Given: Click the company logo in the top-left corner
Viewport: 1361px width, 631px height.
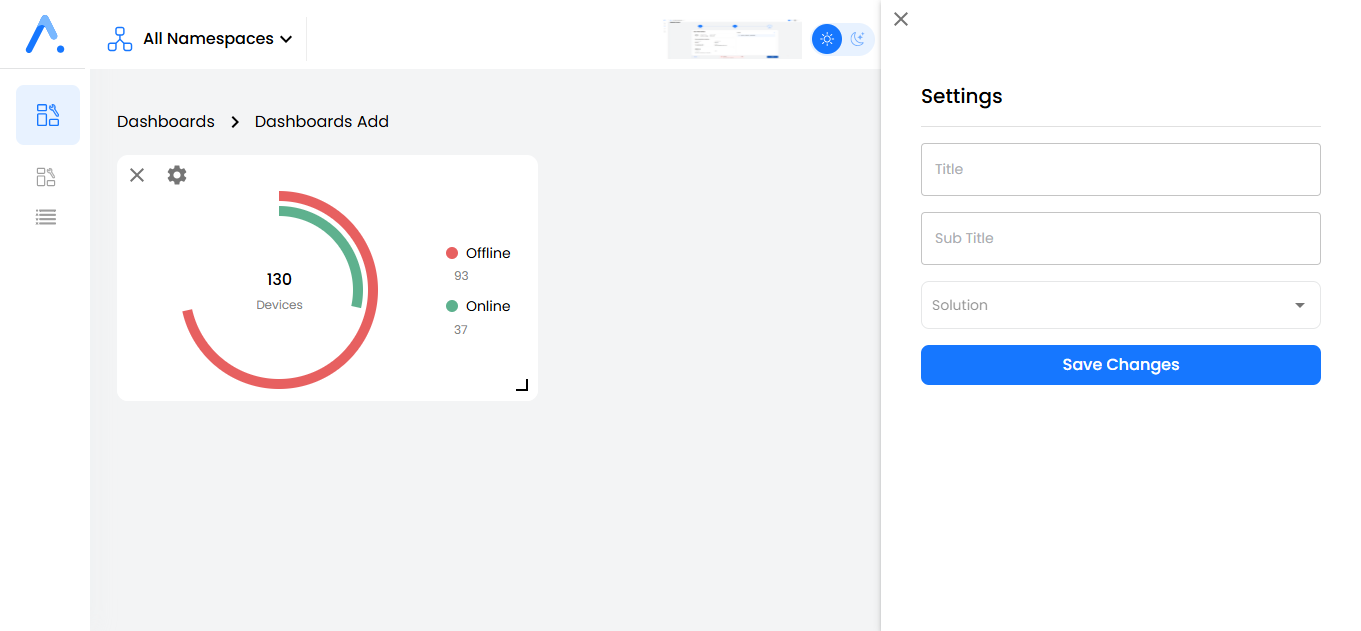Looking at the screenshot, I should (x=43, y=33).
